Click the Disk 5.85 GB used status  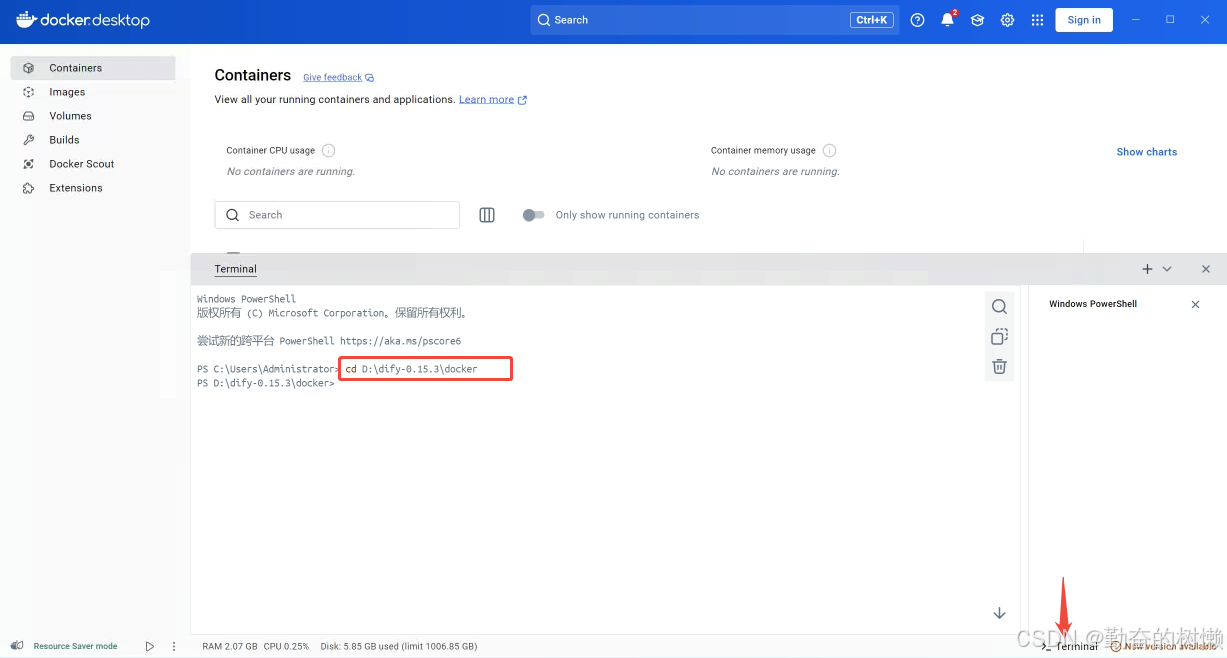(x=399, y=646)
